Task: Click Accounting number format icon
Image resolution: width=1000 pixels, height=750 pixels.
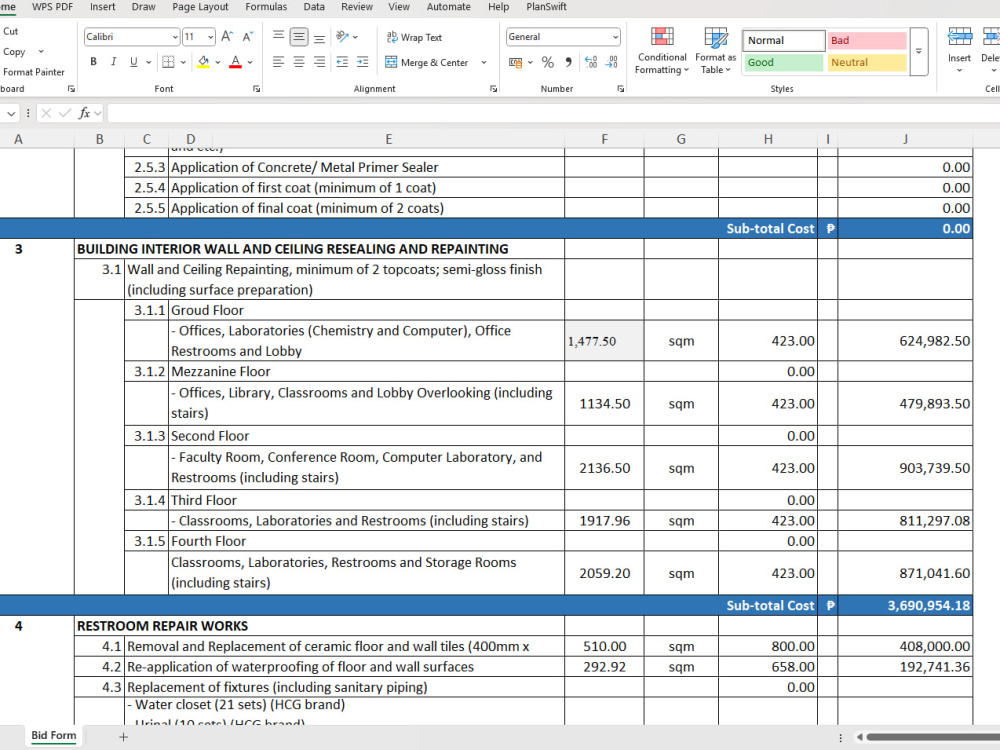Action: click(515, 62)
